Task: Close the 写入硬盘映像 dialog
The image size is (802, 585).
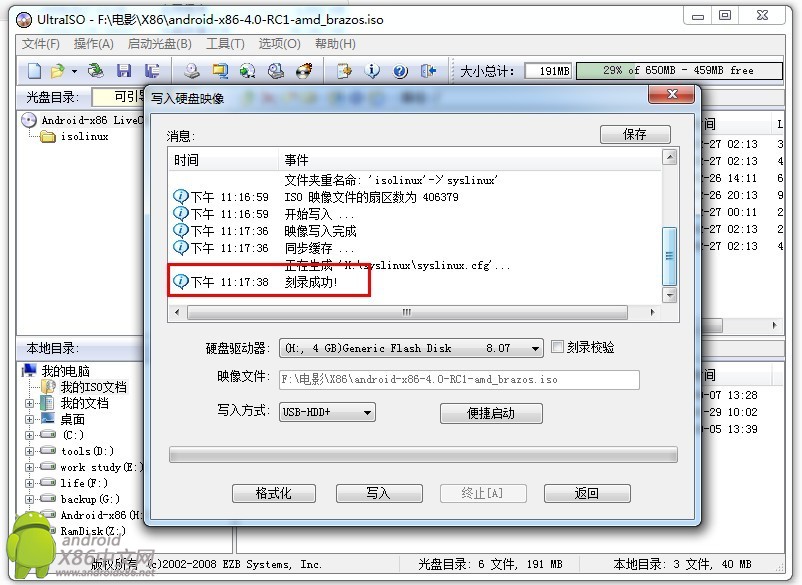Action: coord(672,94)
